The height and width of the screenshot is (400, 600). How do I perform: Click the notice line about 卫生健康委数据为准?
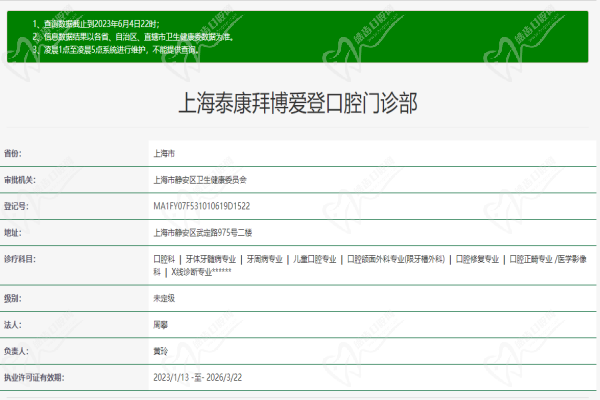pos(133,37)
